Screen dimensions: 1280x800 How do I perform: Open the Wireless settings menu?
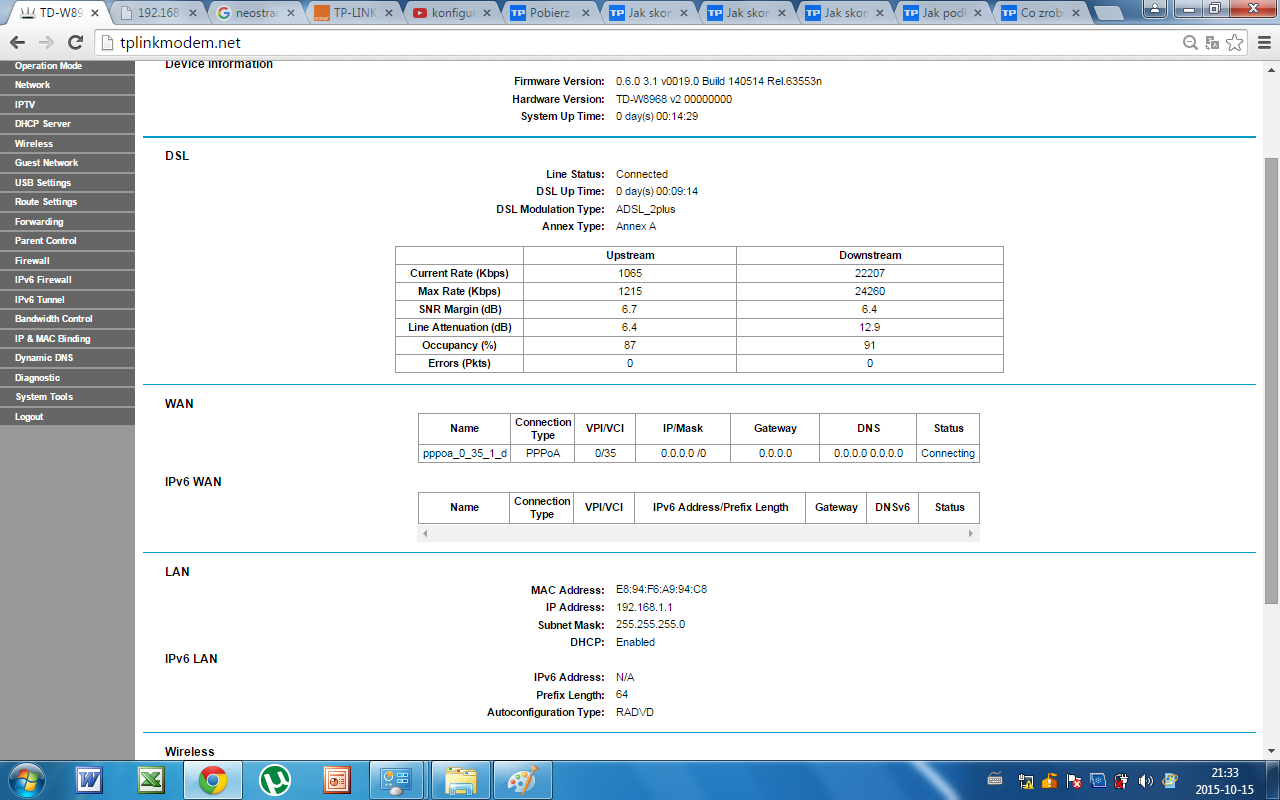[34, 144]
